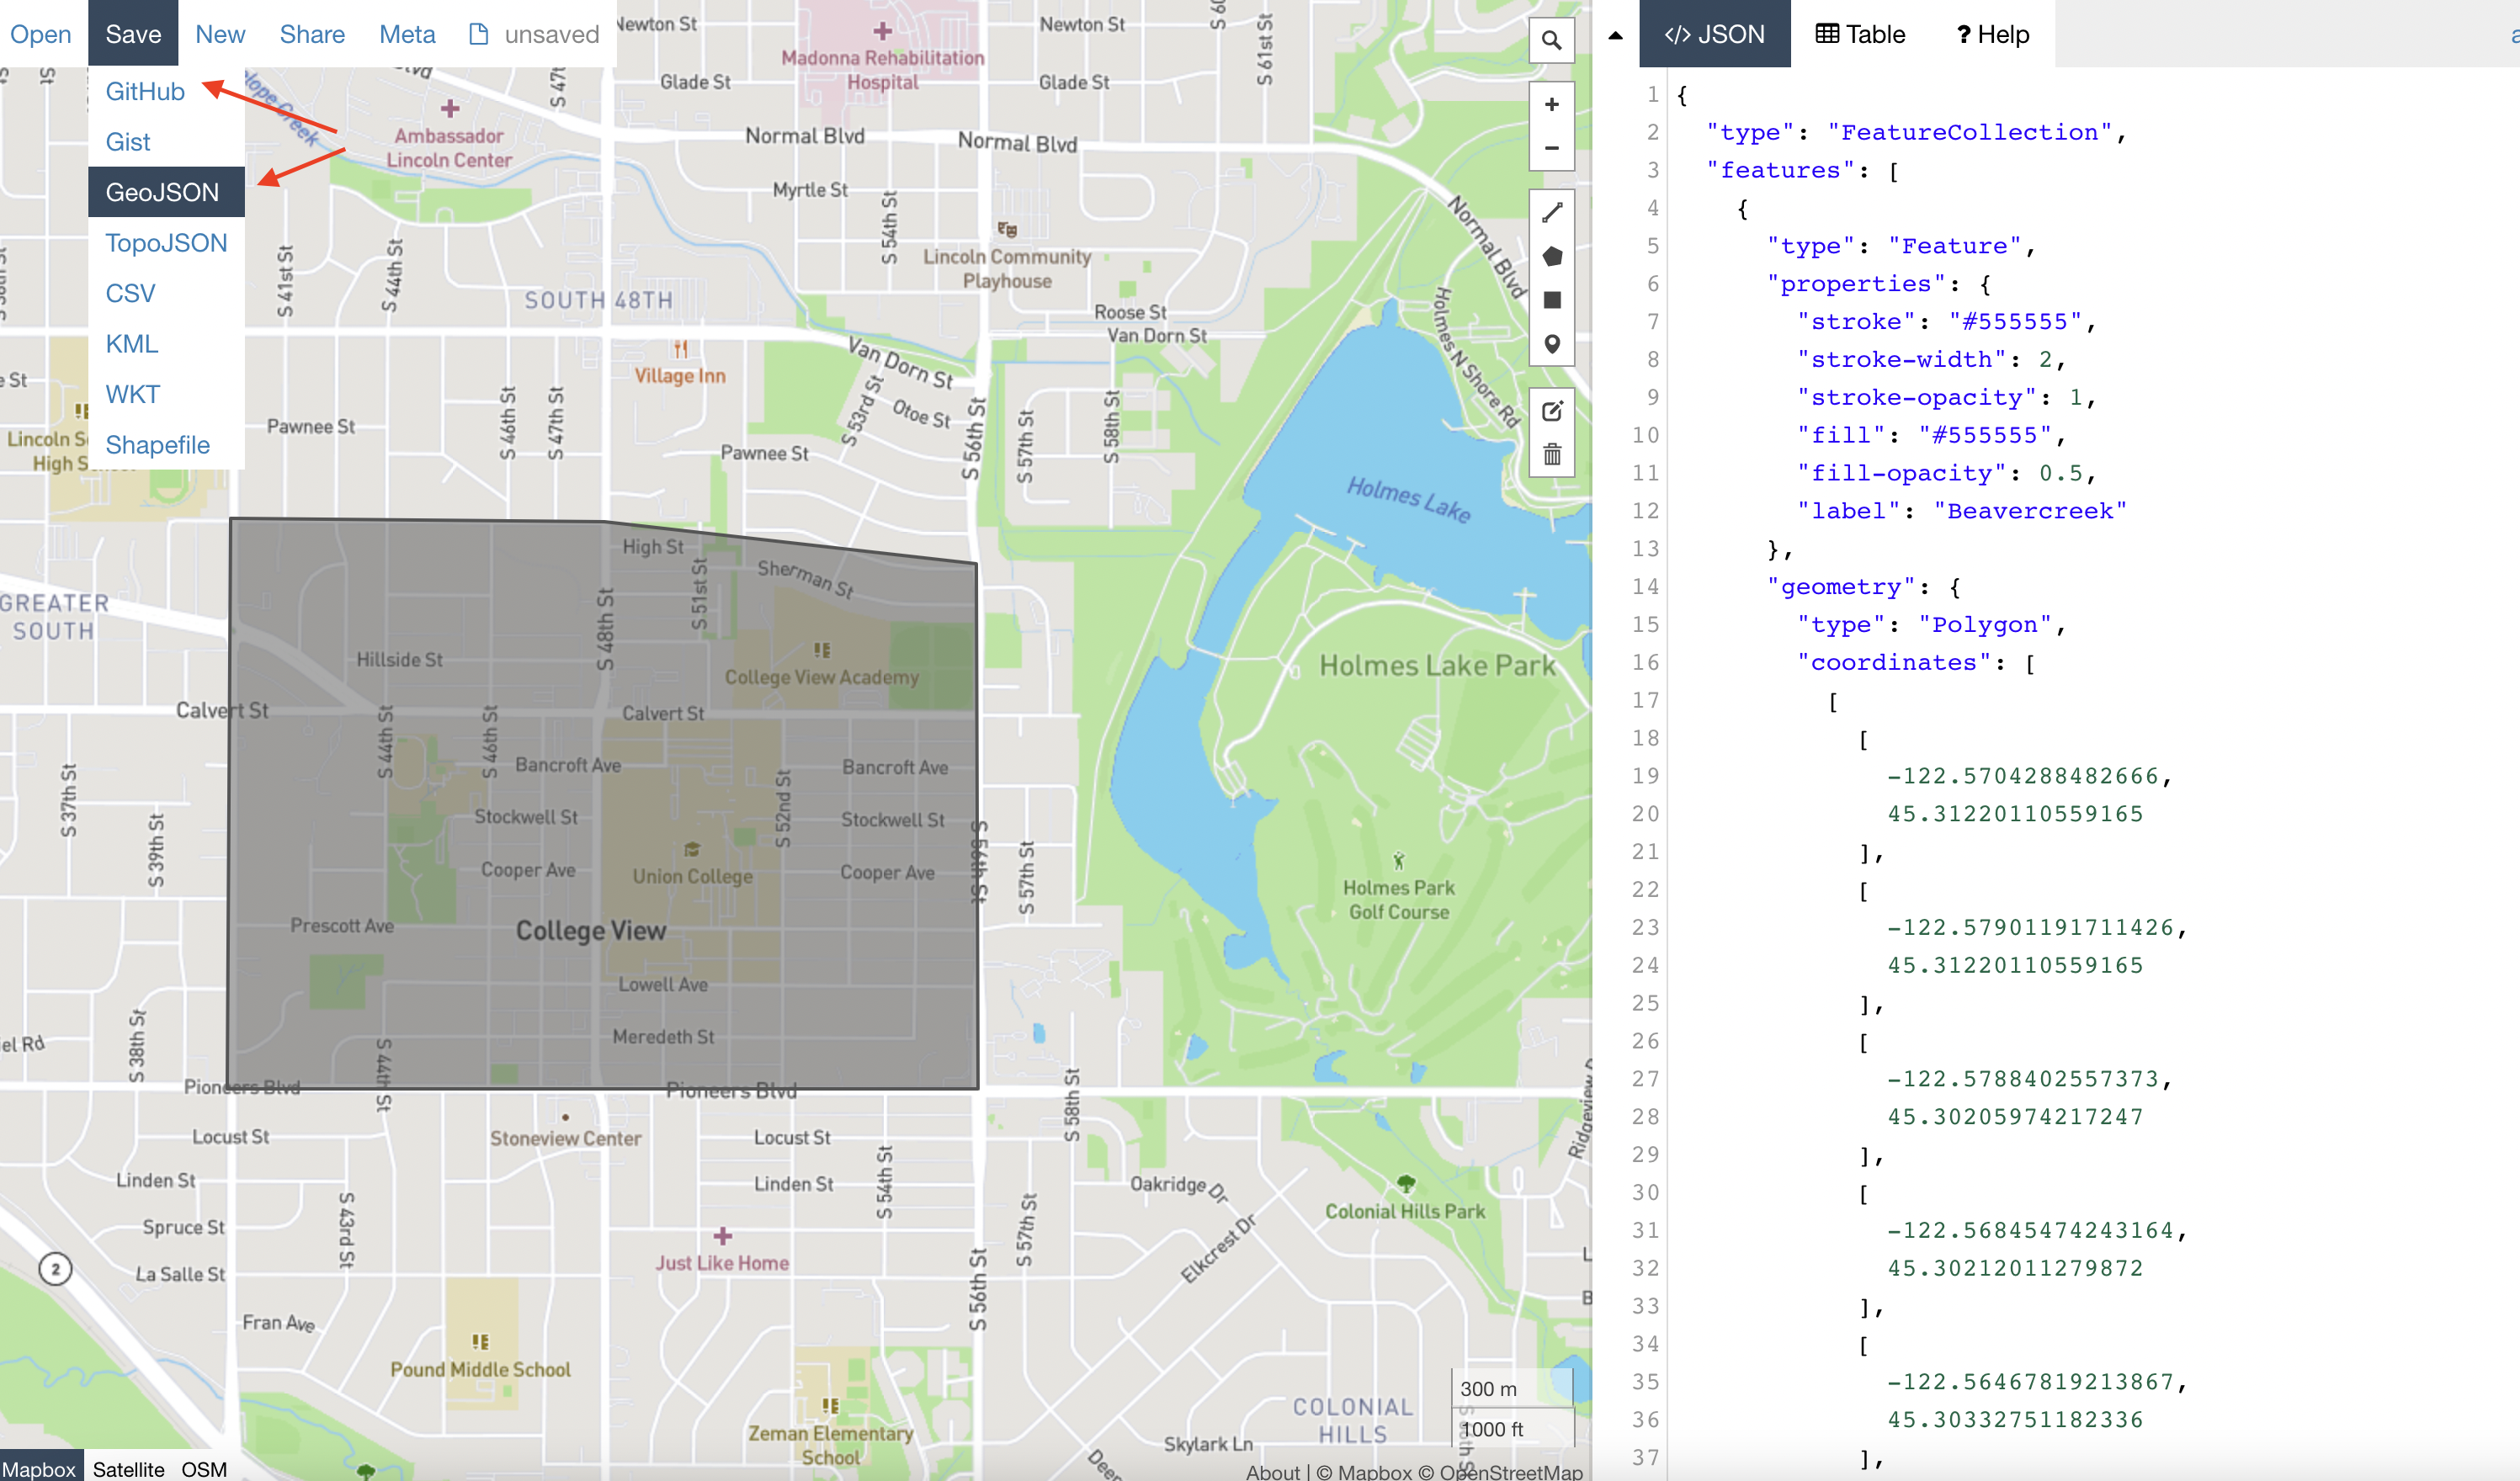Click the Ambassador Lincoln Center label

pyautogui.click(x=449, y=148)
